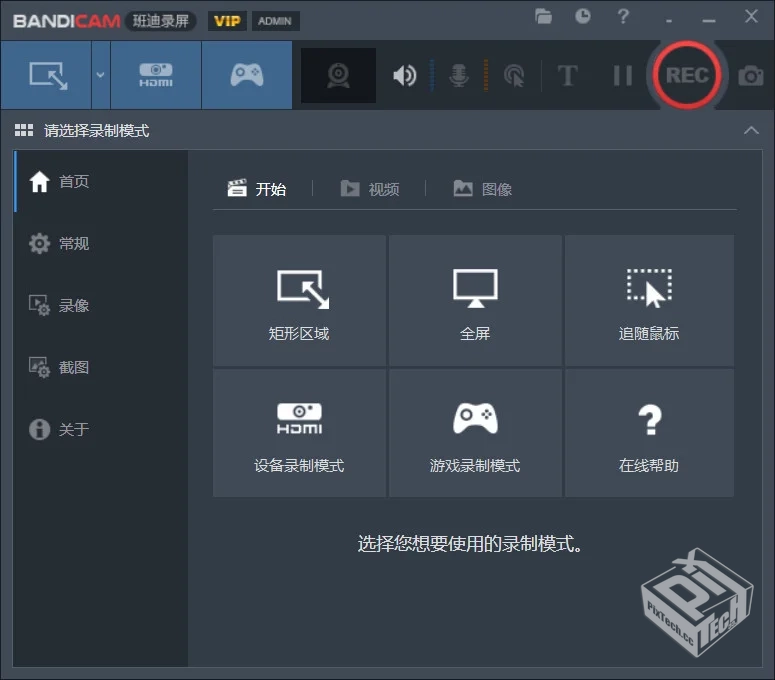
Task: Choose 全屏 fullscreen mode tile
Action: coord(475,300)
